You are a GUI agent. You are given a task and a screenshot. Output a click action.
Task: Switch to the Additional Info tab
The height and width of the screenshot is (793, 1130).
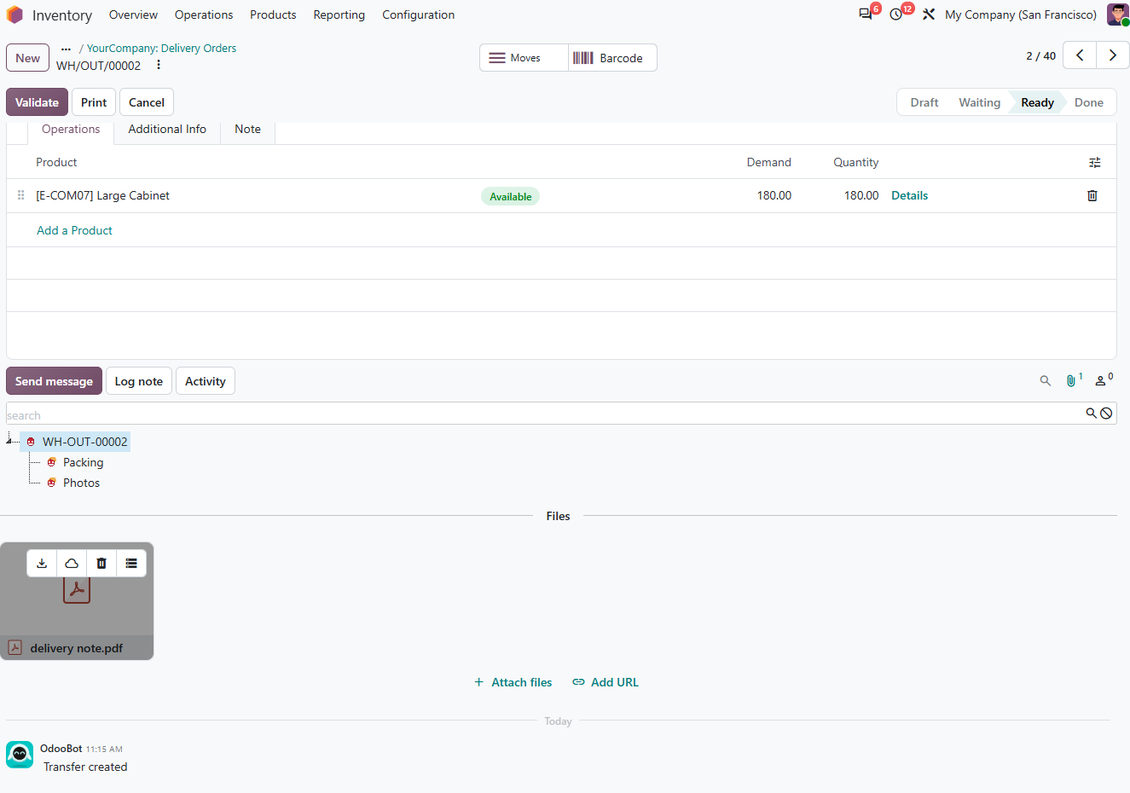tap(167, 129)
